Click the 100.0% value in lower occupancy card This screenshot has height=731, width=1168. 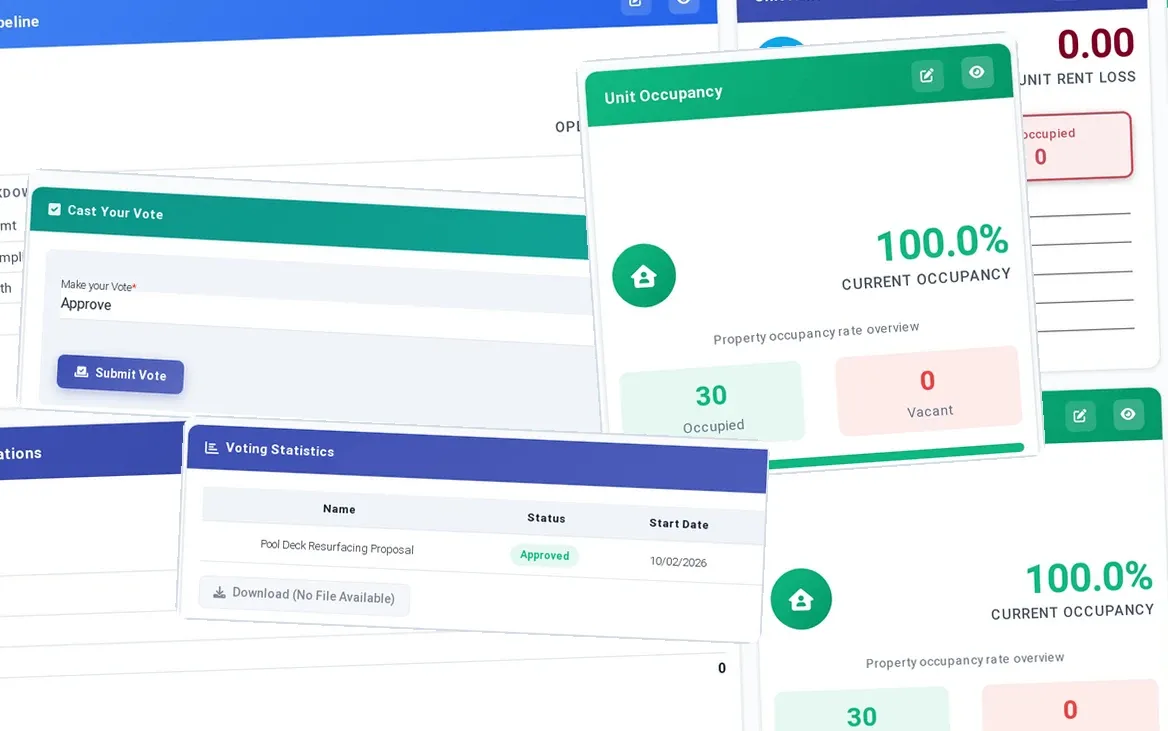click(1089, 577)
